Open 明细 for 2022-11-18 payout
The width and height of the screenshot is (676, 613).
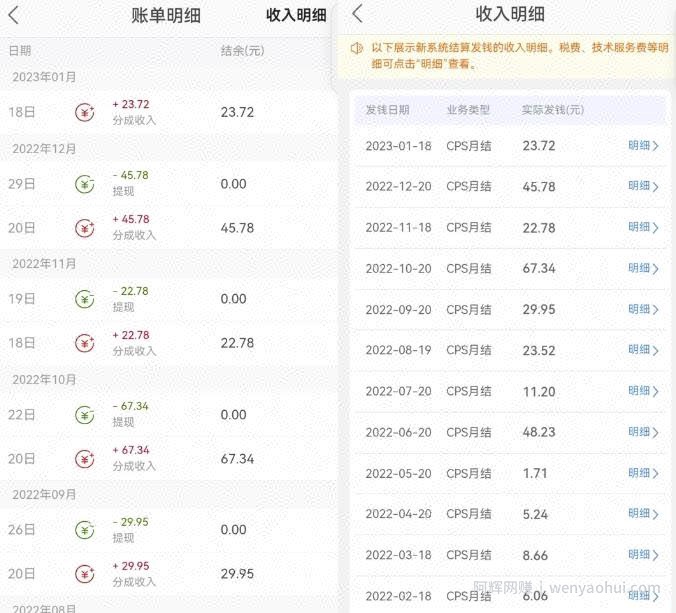click(x=643, y=227)
